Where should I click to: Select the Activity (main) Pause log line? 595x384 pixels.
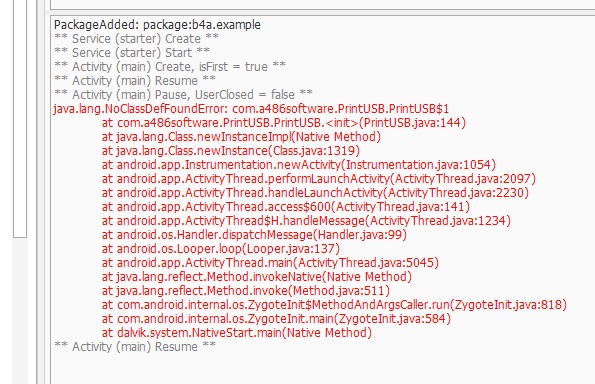(x=183, y=94)
